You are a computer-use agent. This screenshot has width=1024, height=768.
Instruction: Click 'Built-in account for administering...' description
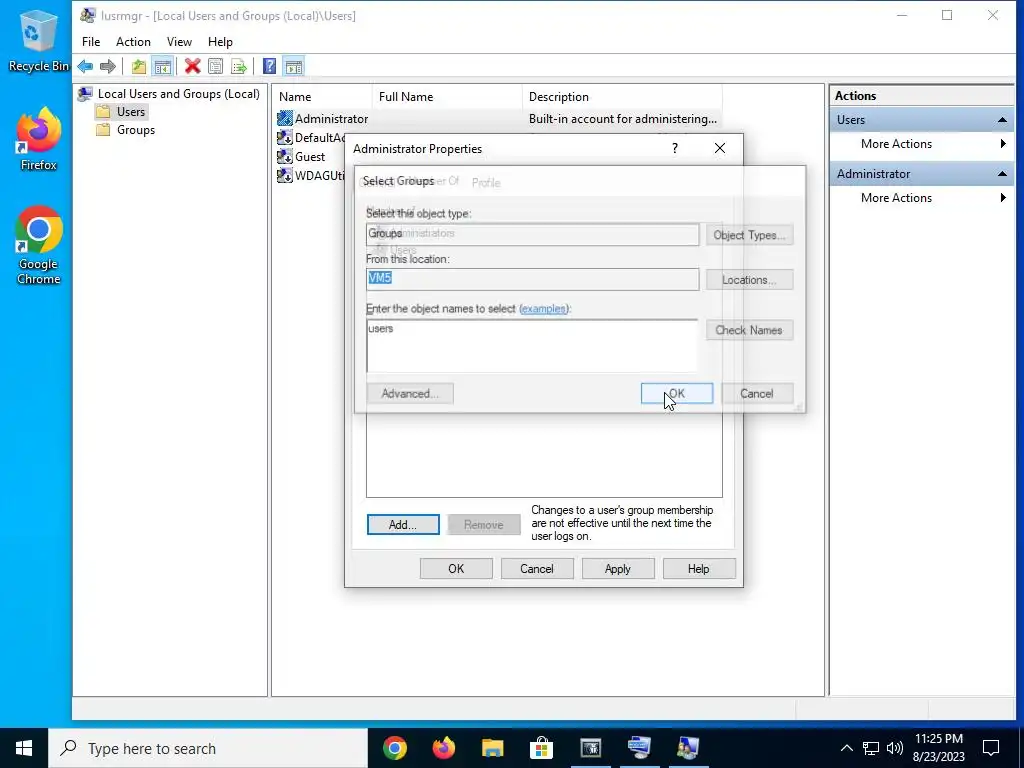click(x=623, y=118)
